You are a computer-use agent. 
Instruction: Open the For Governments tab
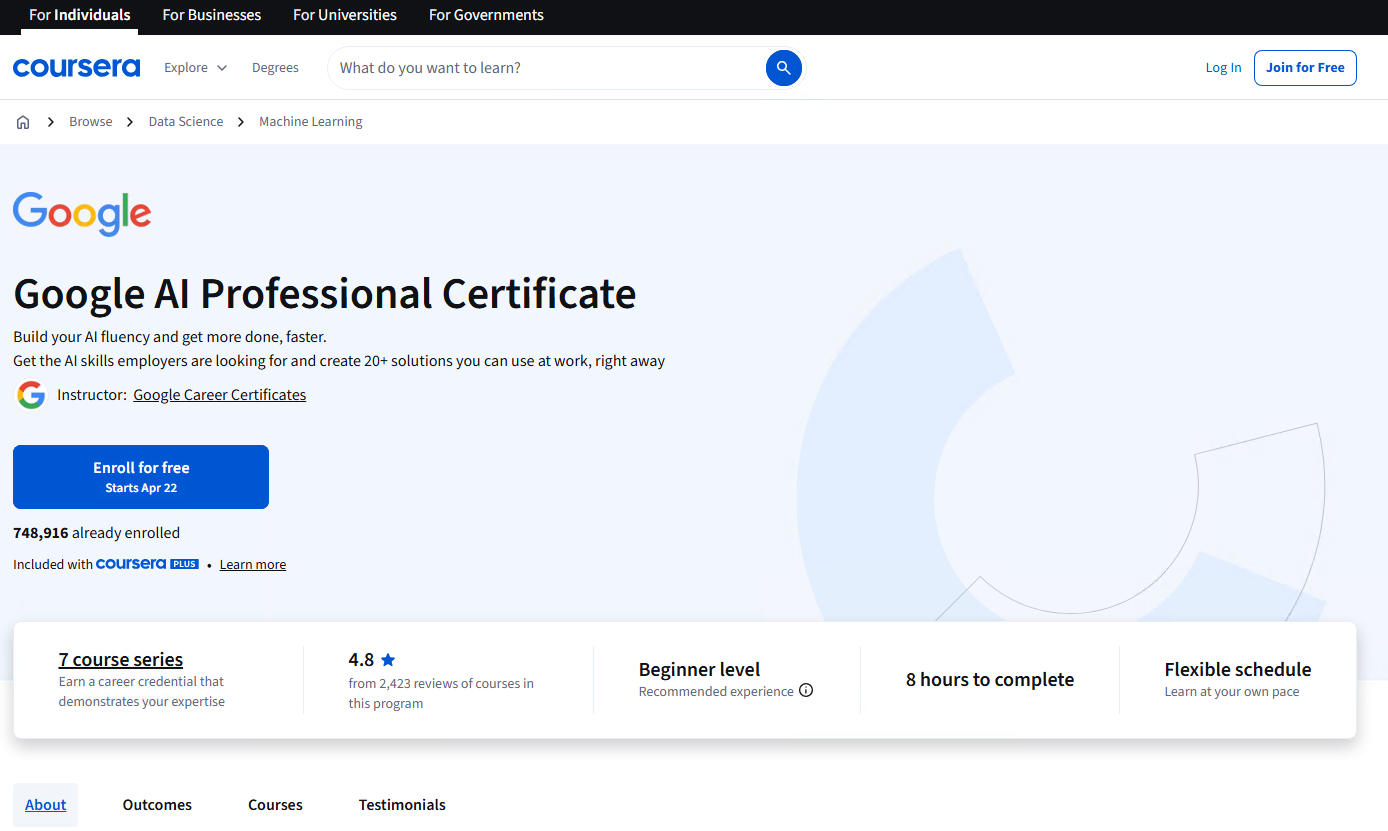coord(486,15)
